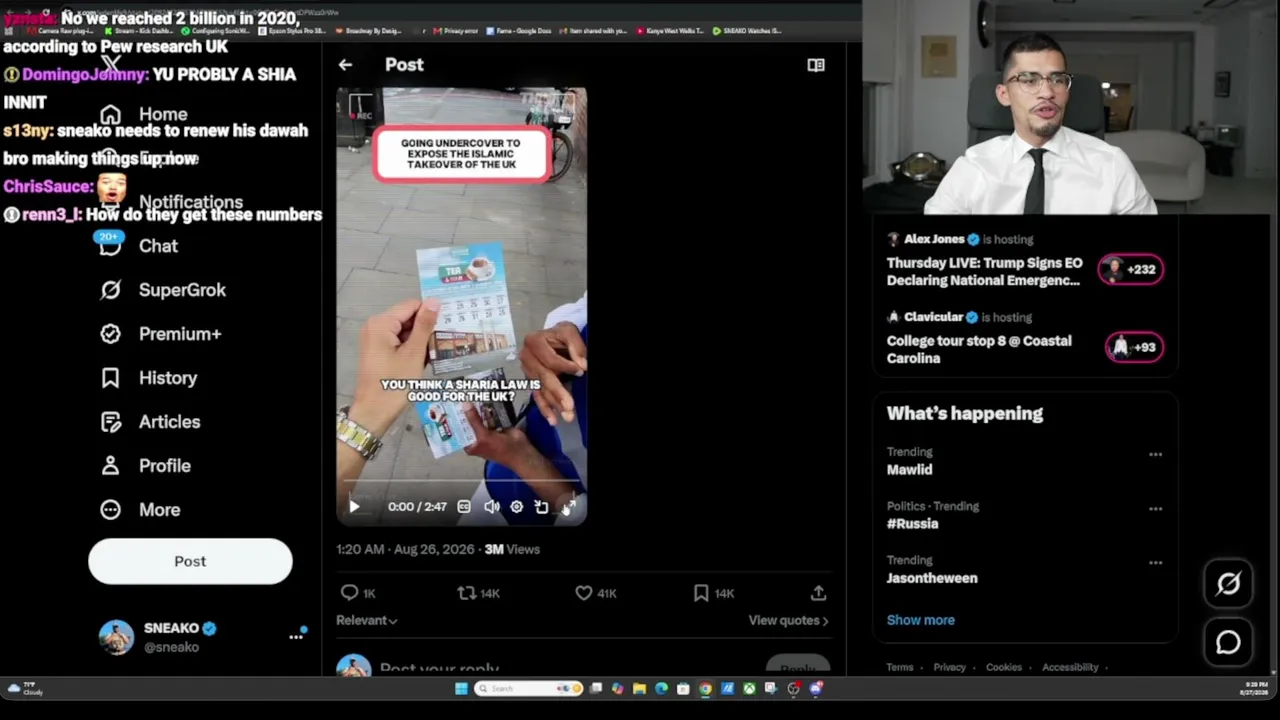Open the floating Grok button
The image size is (1280, 720).
tap(1228, 583)
